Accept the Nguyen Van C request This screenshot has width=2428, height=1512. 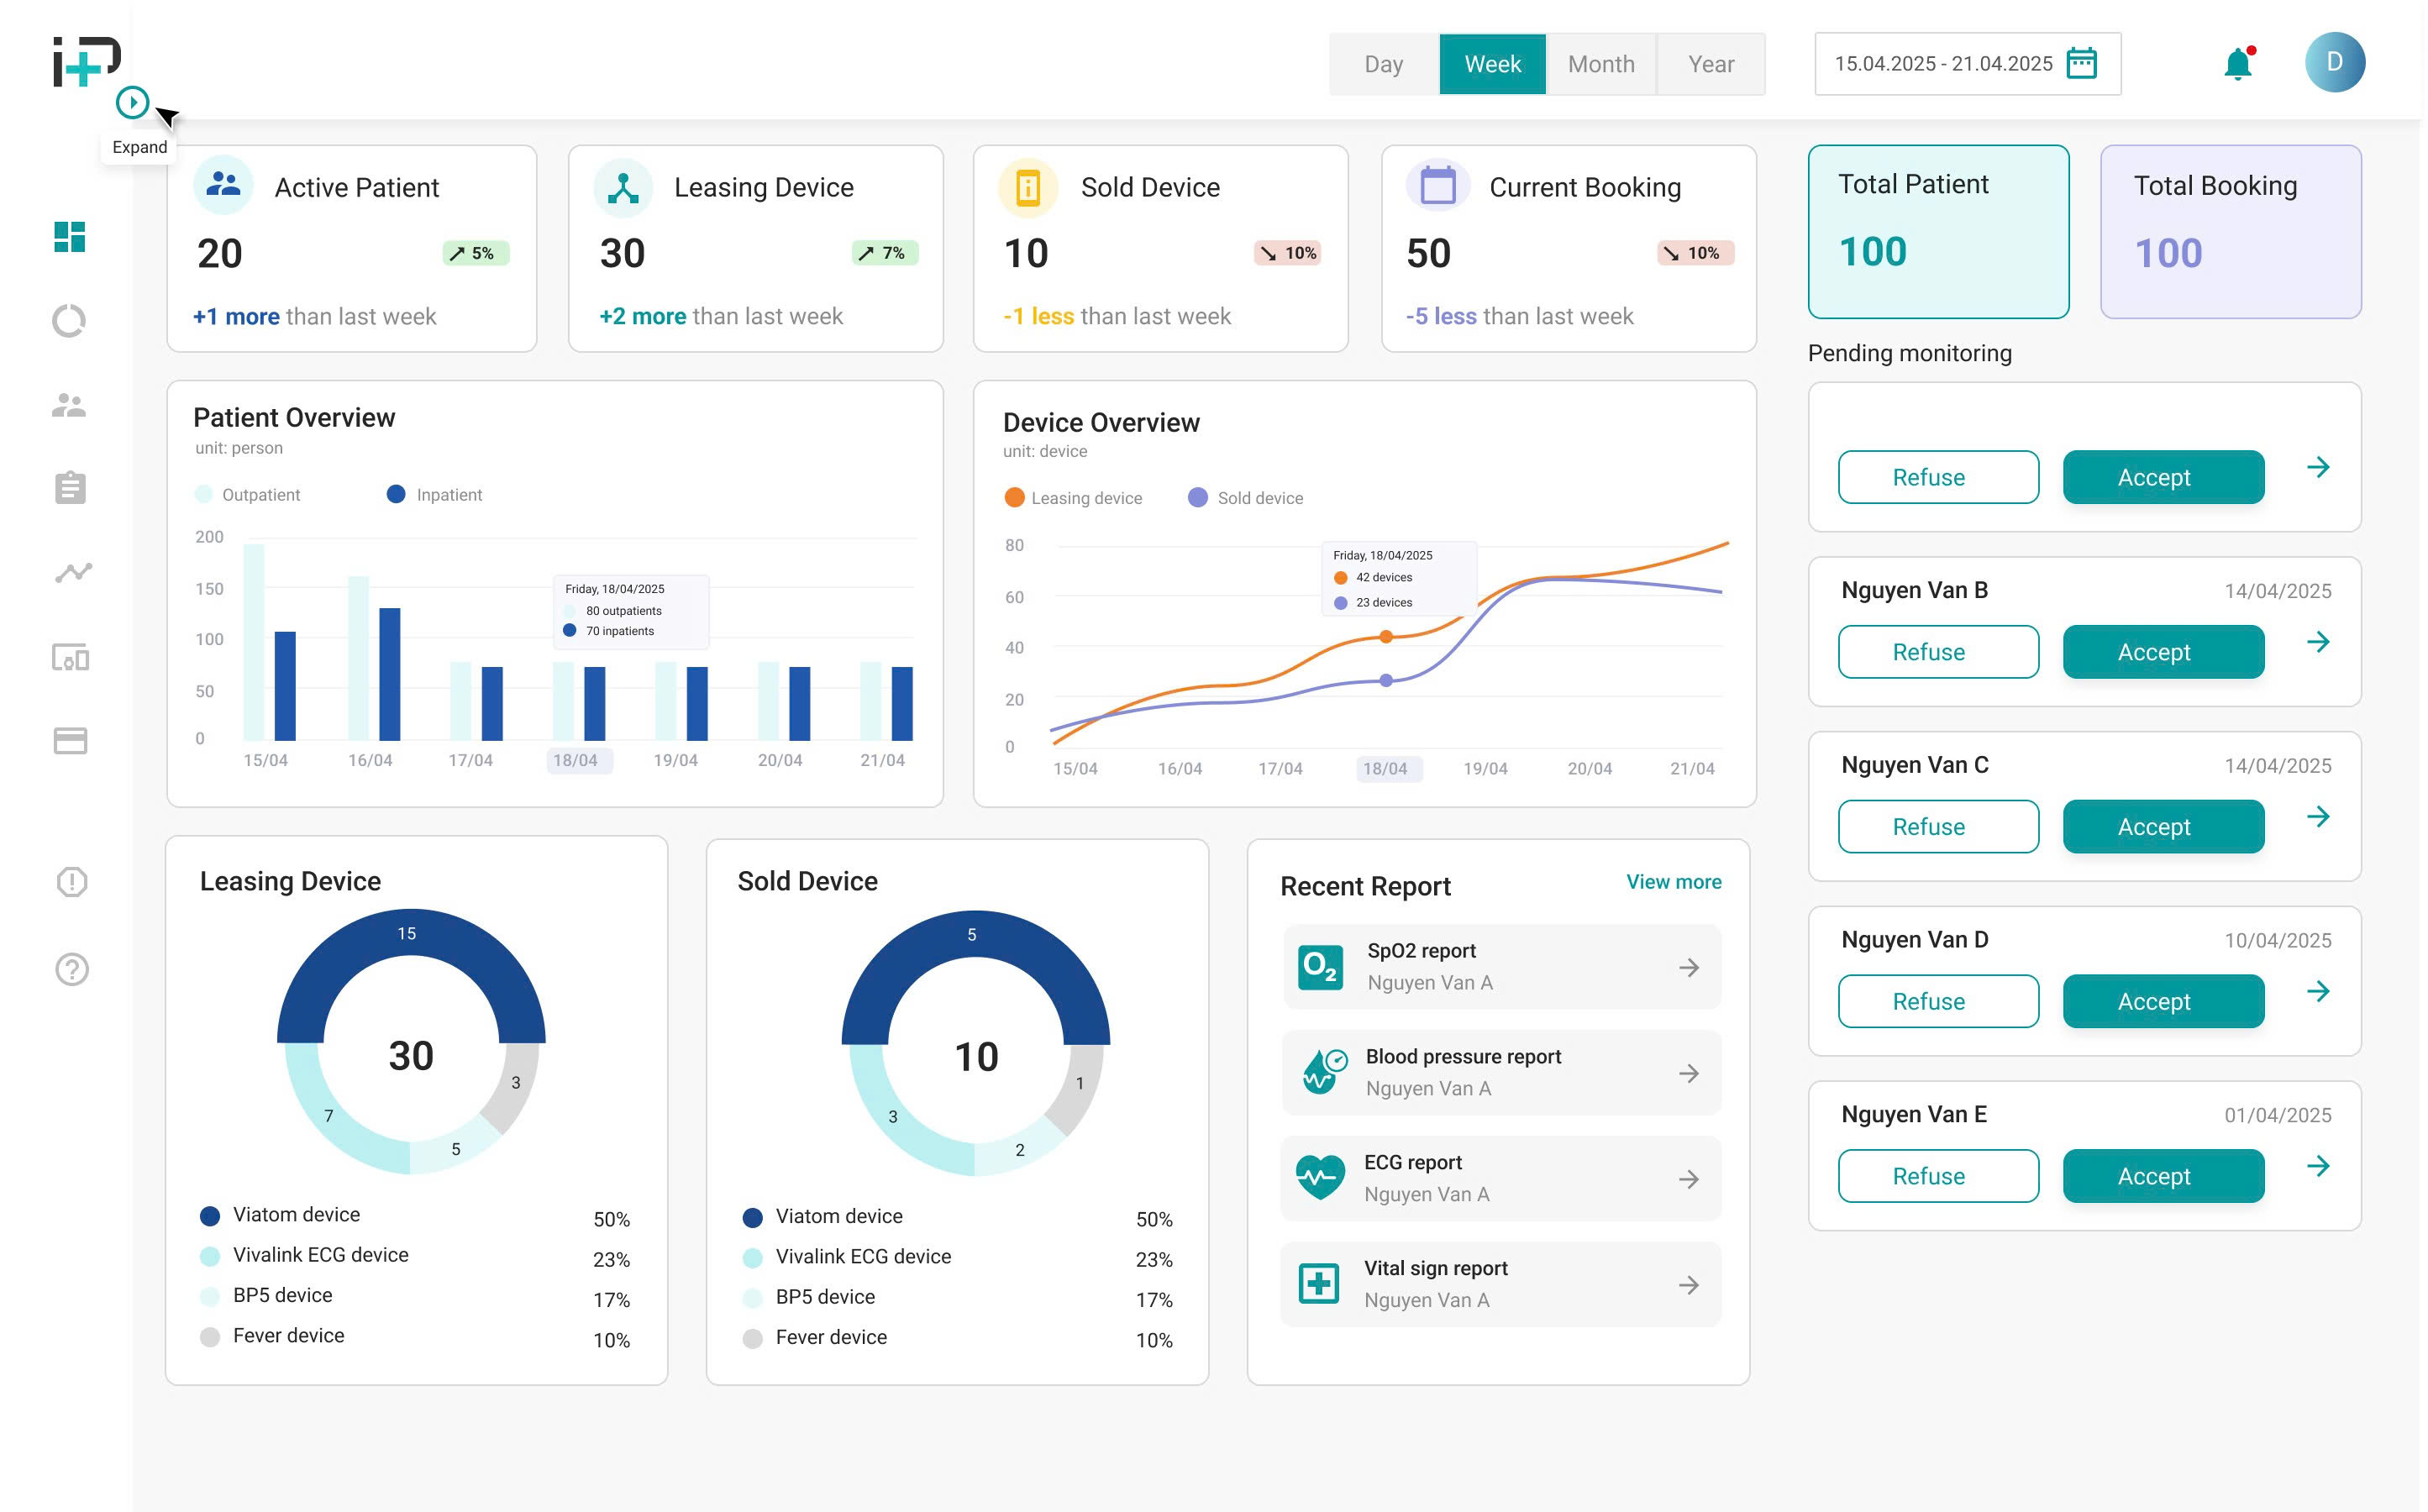tap(2163, 826)
